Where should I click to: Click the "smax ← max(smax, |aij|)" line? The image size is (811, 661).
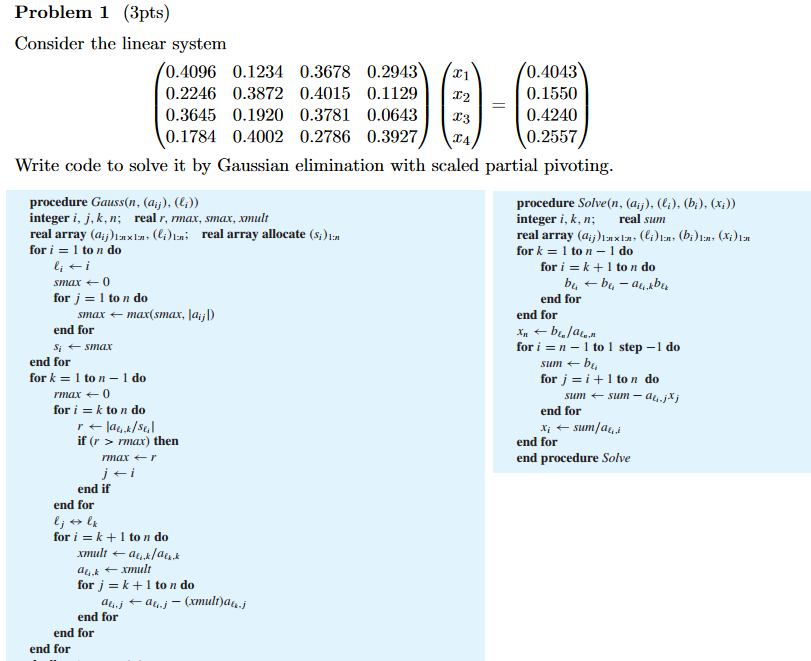146,314
